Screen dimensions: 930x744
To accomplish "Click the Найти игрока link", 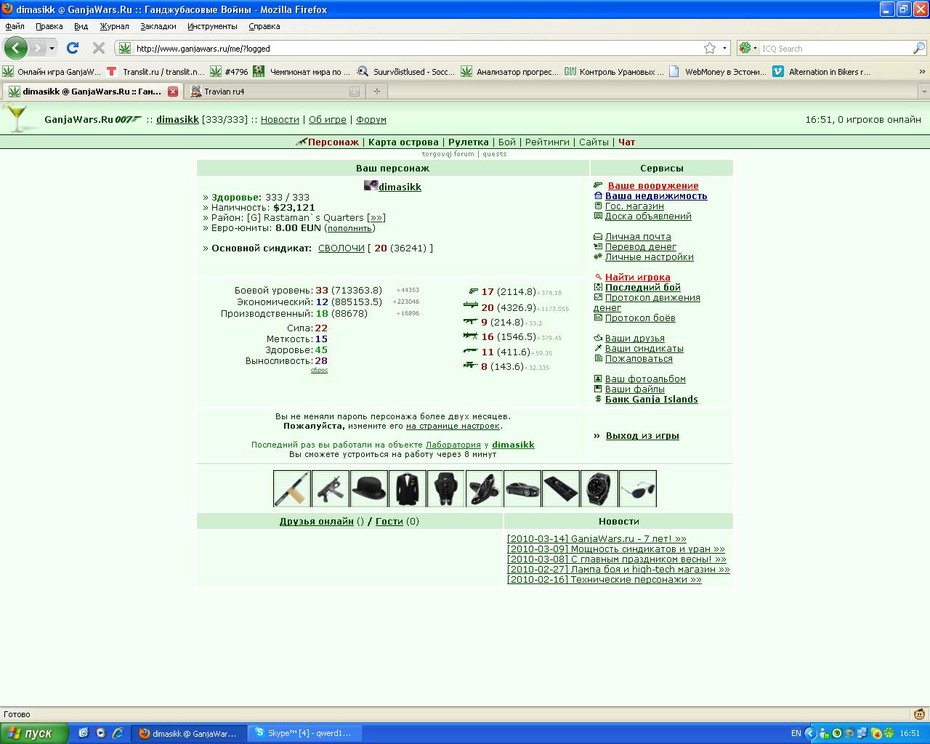I will [x=638, y=277].
